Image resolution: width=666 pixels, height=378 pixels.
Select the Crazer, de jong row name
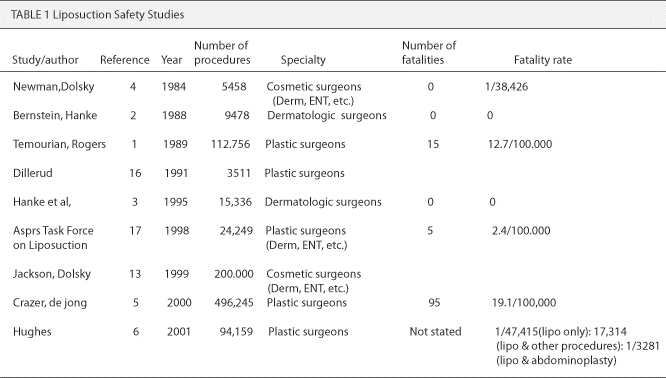50,303
